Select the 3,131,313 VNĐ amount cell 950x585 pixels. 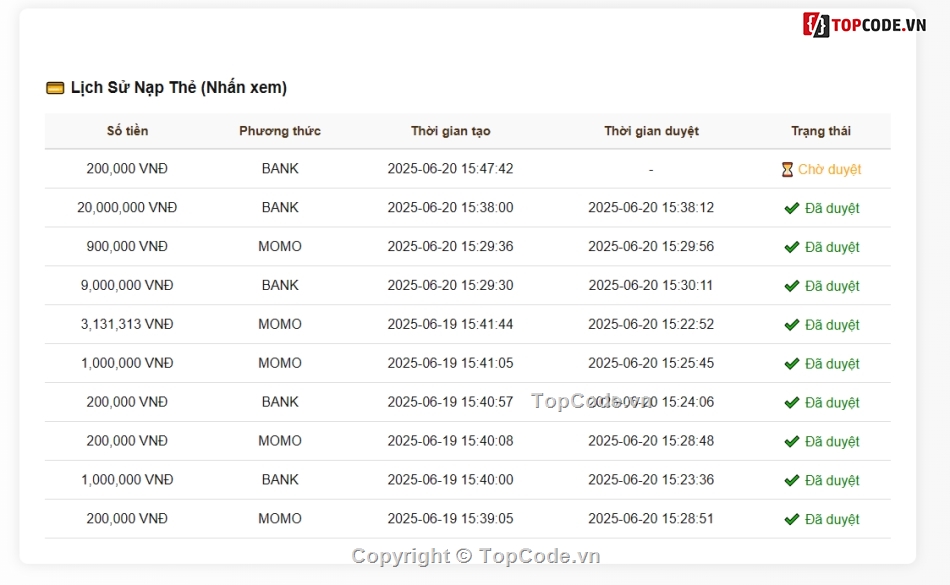[x=127, y=324]
